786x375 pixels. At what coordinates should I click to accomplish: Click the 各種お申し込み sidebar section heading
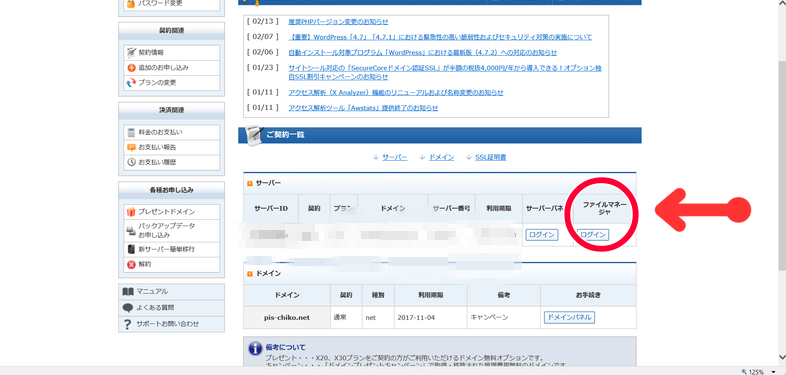(171, 190)
